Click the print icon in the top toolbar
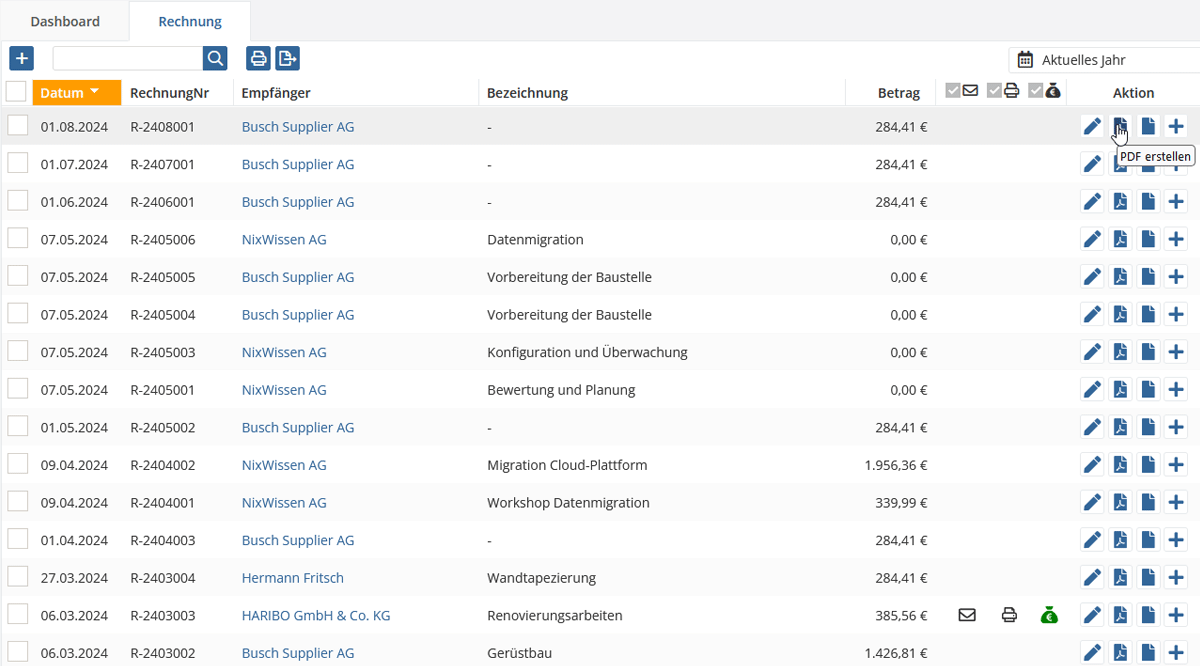 coord(258,58)
